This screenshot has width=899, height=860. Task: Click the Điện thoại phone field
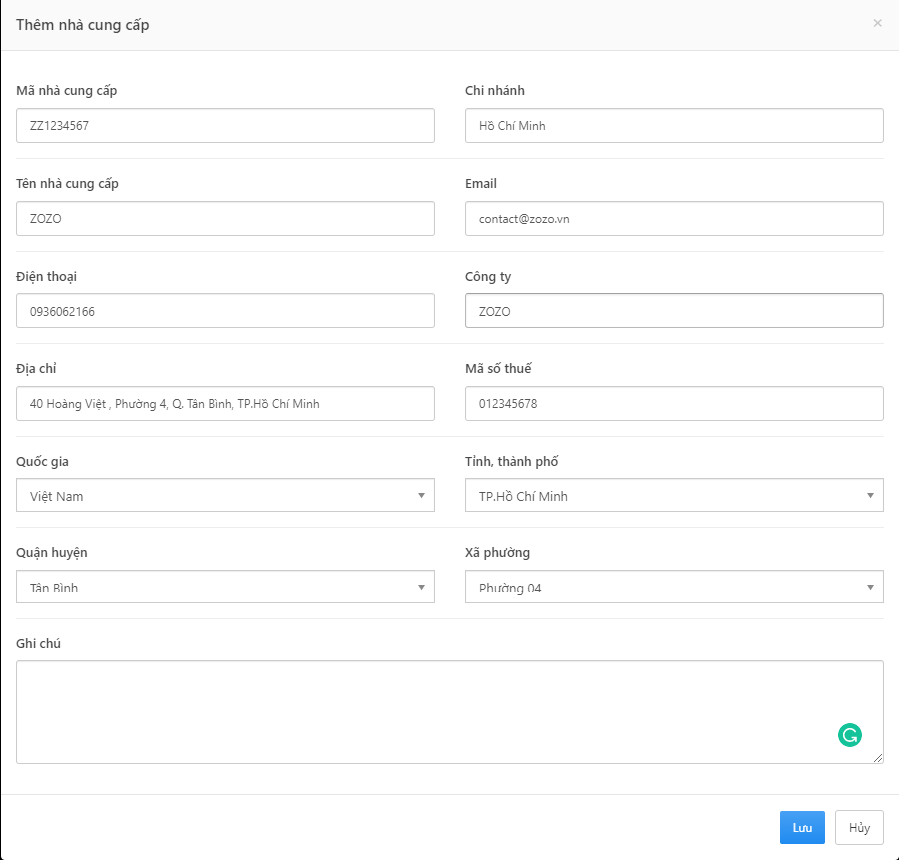(225, 311)
